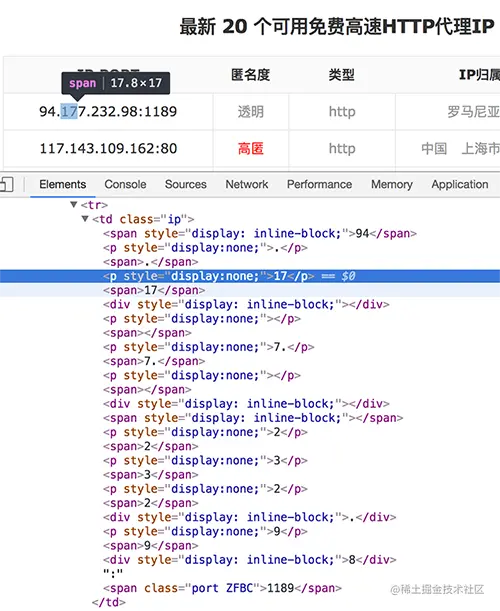Viewport: 500px width, 611px height.
Task: Select the ":" text node row
Action: (x=113, y=574)
